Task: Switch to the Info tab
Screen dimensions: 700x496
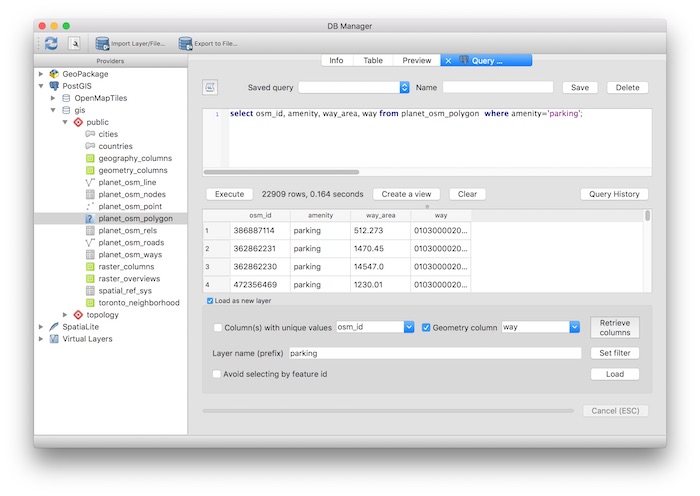Action: 336,60
